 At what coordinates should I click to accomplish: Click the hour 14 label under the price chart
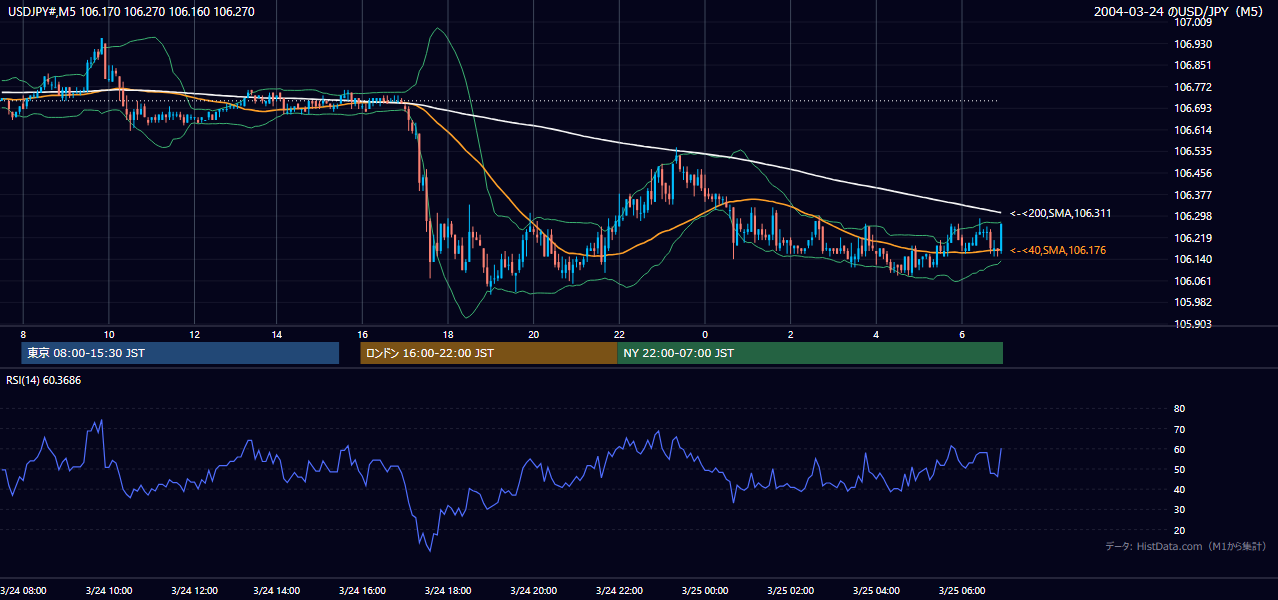tap(278, 334)
